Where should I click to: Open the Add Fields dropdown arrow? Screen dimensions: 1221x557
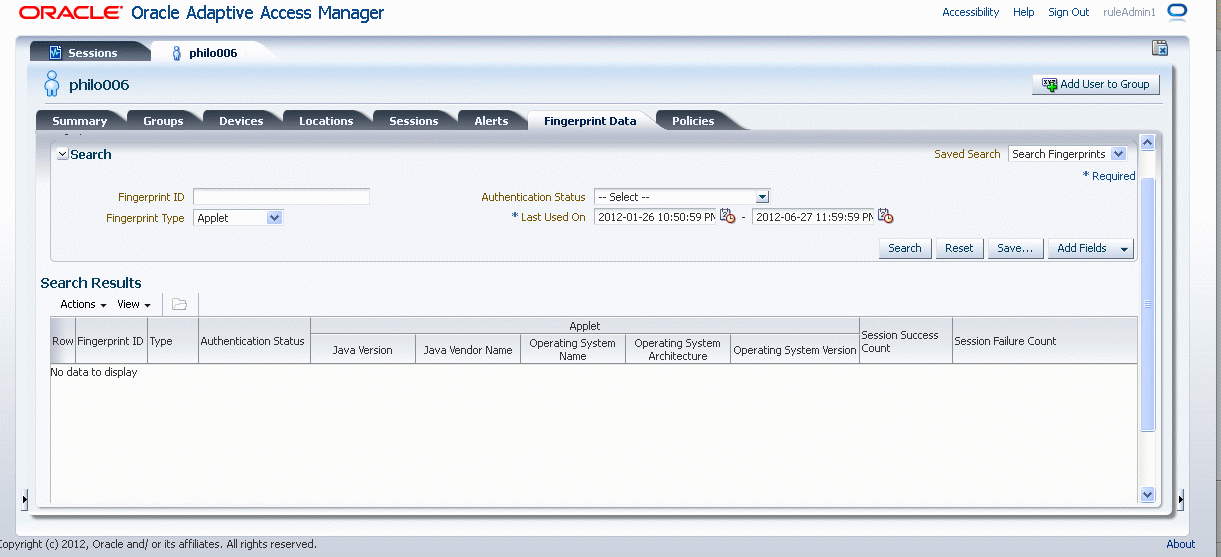point(1124,249)
